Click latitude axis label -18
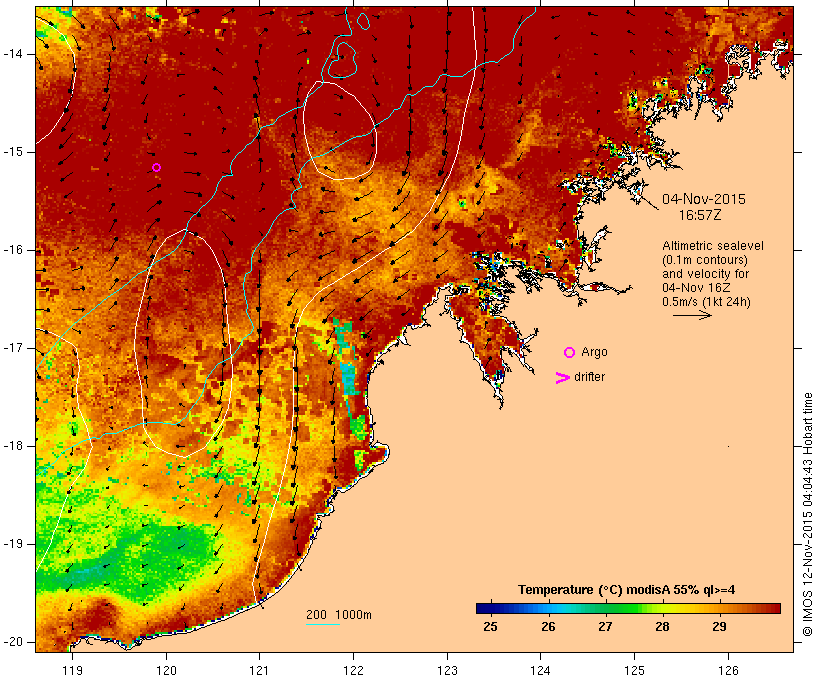 (13, 446)
